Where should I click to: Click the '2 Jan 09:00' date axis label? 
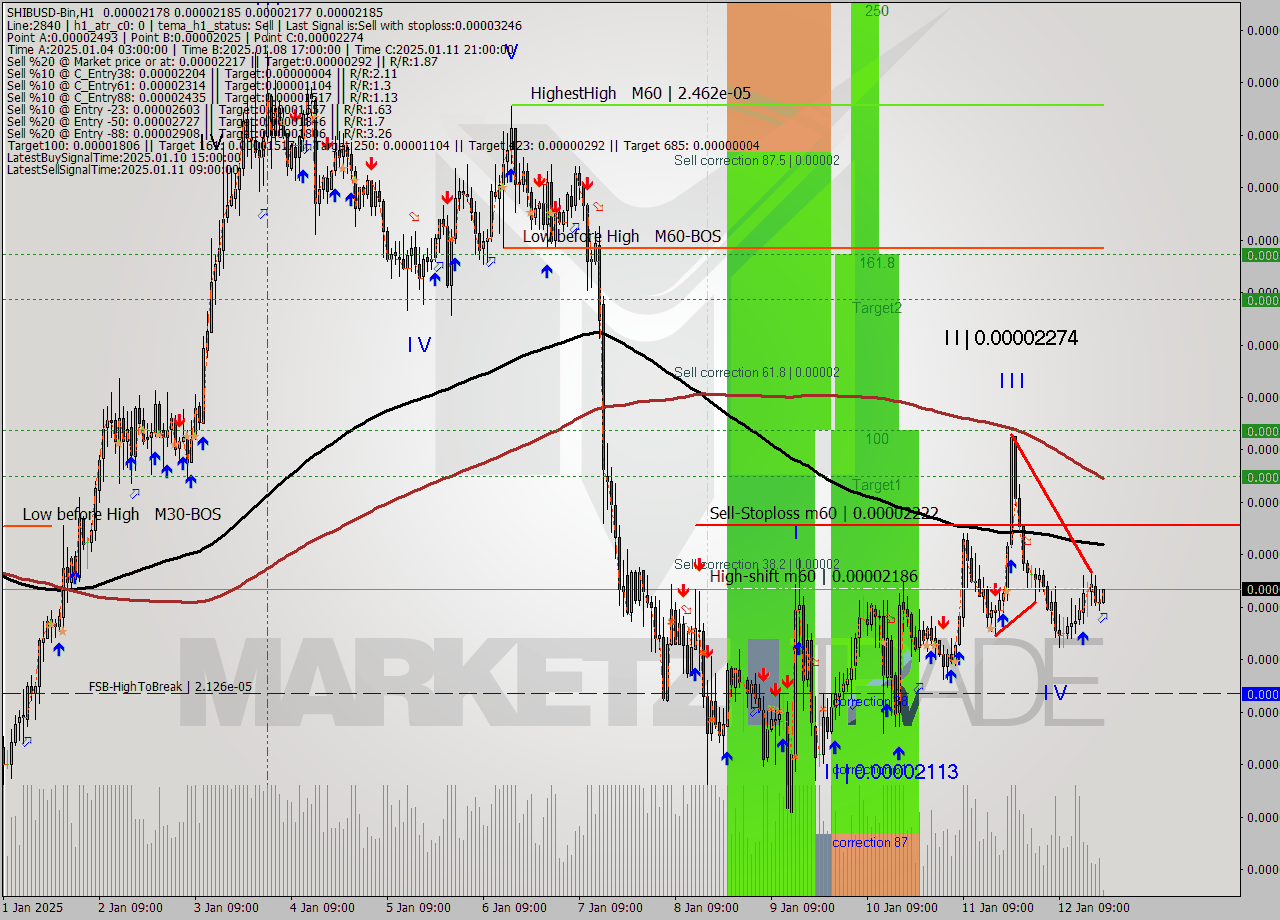pyautogui.click(x=130, y=908)
